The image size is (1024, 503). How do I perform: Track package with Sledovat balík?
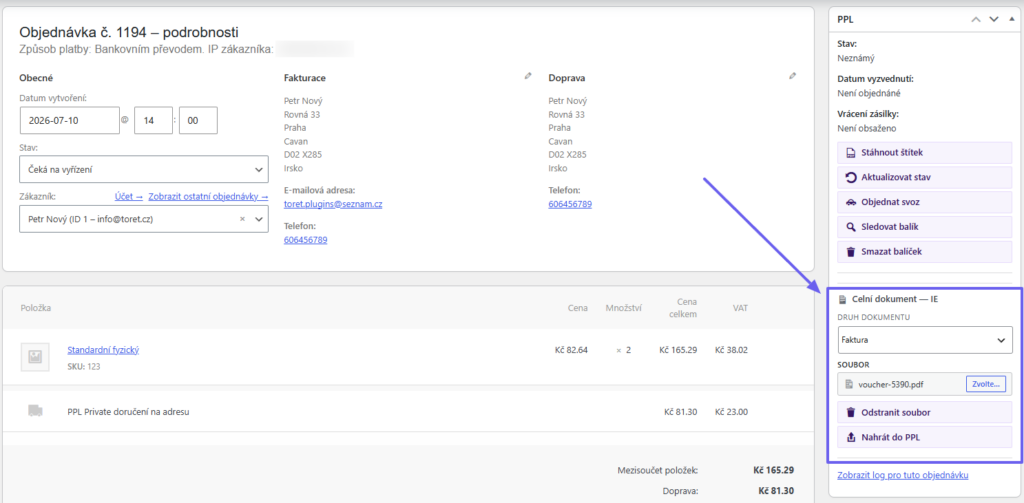pyautogui.click(x=924, y=227)
